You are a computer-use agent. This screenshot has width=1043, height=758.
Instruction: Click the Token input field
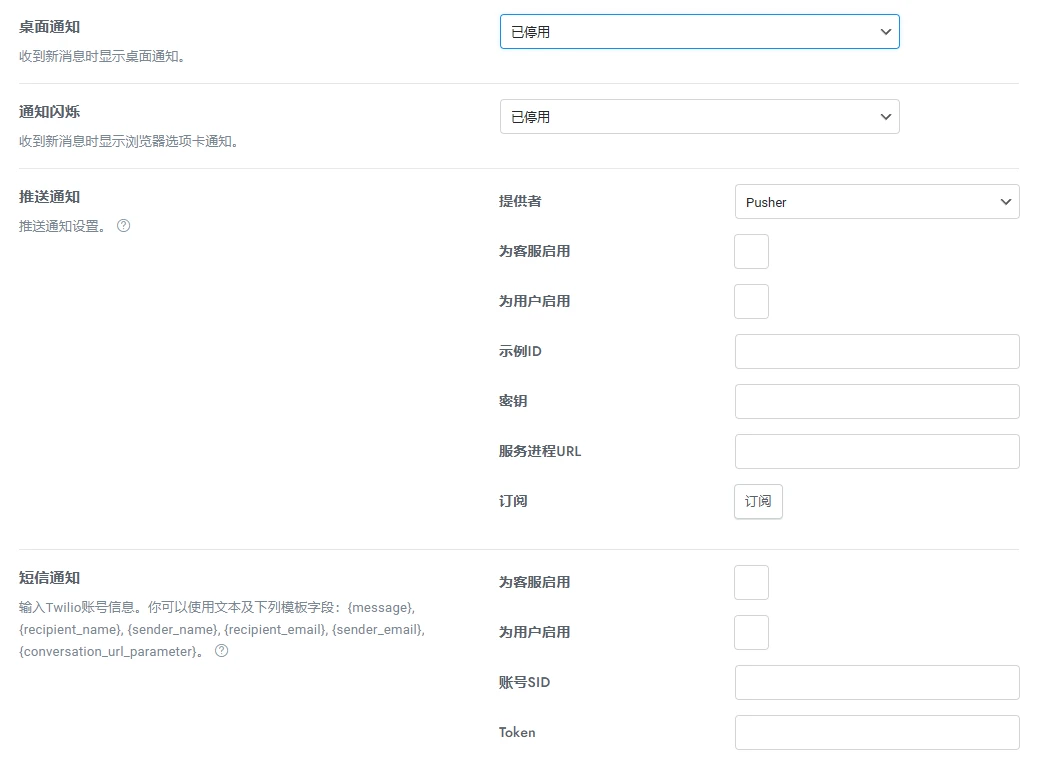877,732
